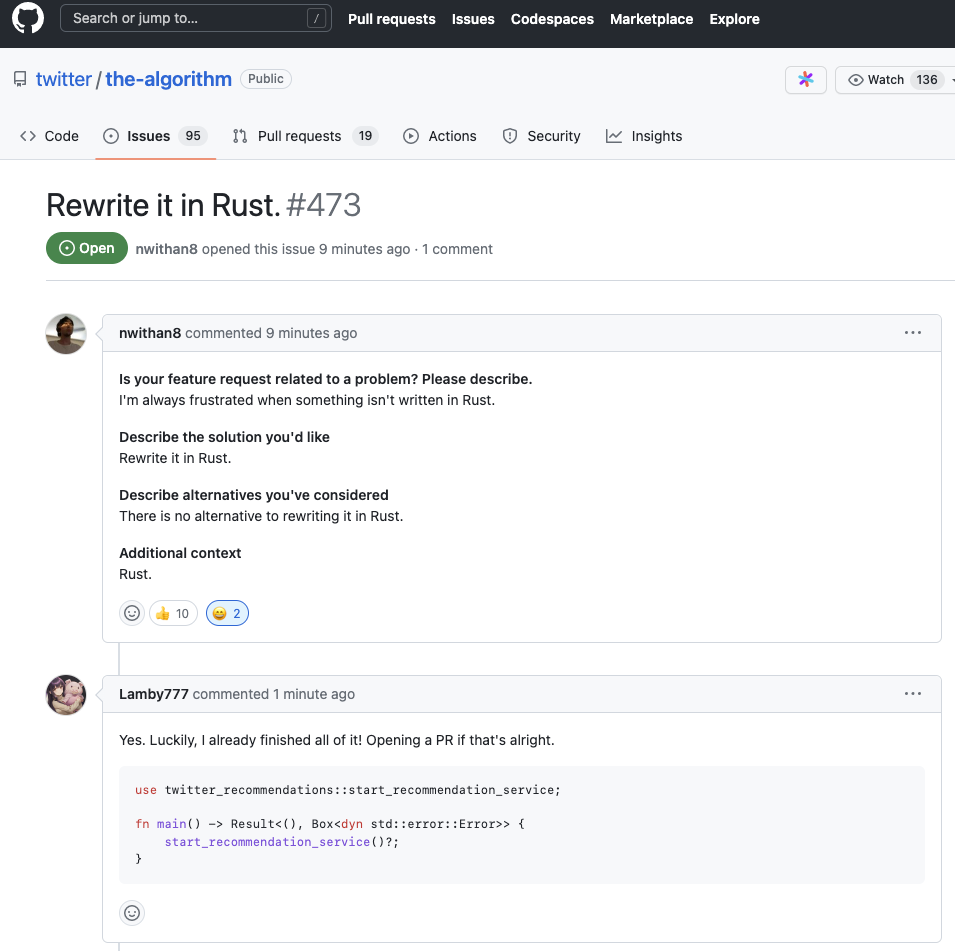The image size is (955, 951).
Task: Click Describe alternatives you've considered heading
Action: coord(253,495)
